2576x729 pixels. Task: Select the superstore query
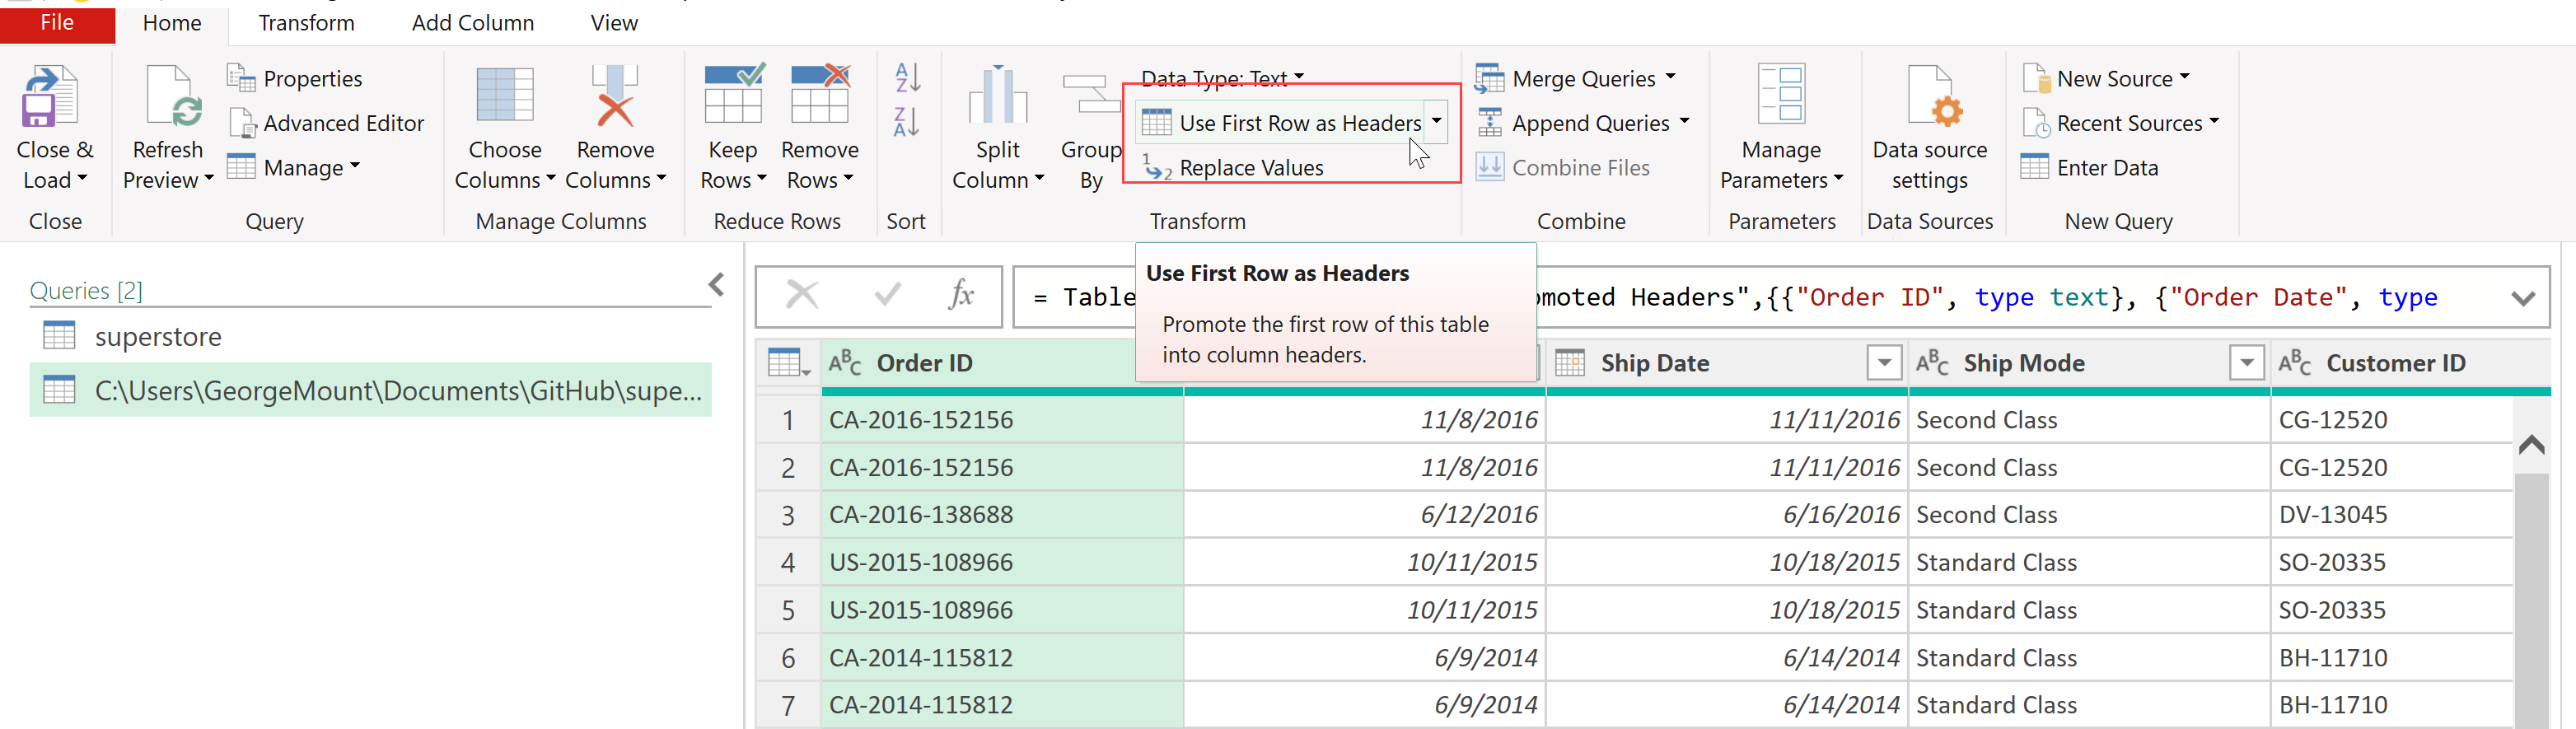(x=158, y=337)
